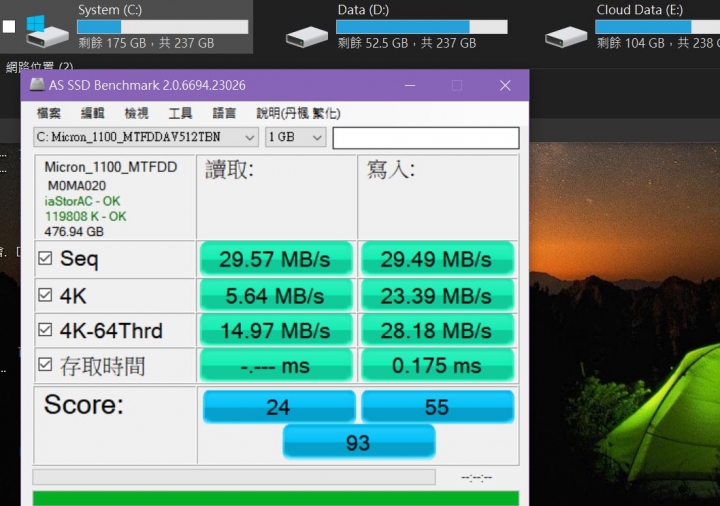
Task: Click the Seq write result 29.49 MB/s
Action: pyautogui.click(x=437, y=259)
